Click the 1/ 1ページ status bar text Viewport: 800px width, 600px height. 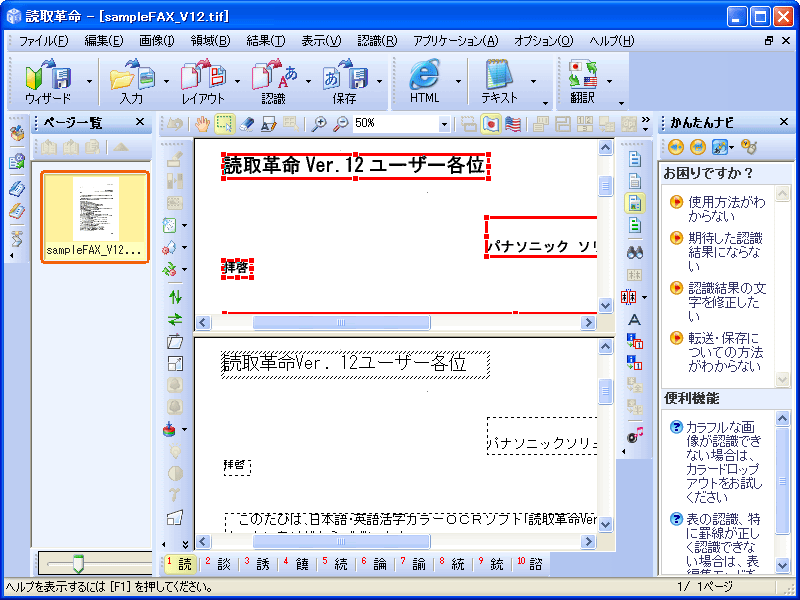point(706,586)
